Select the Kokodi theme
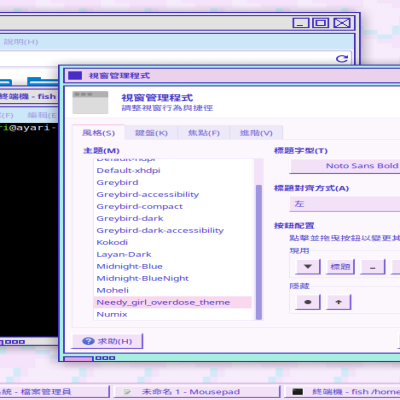The height and width of the screenshot is (400, 400). [173, 242]
